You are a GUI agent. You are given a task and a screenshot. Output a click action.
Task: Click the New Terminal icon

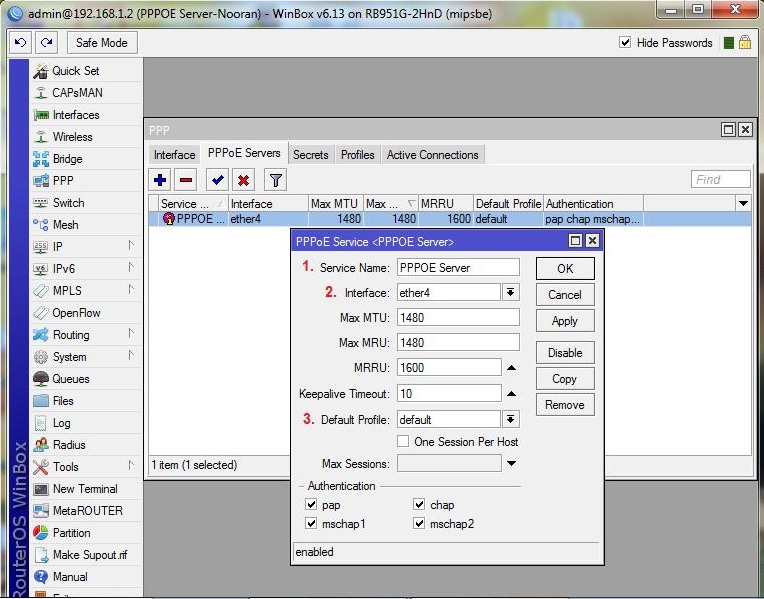pyautogui.click(x=41, y=489)
